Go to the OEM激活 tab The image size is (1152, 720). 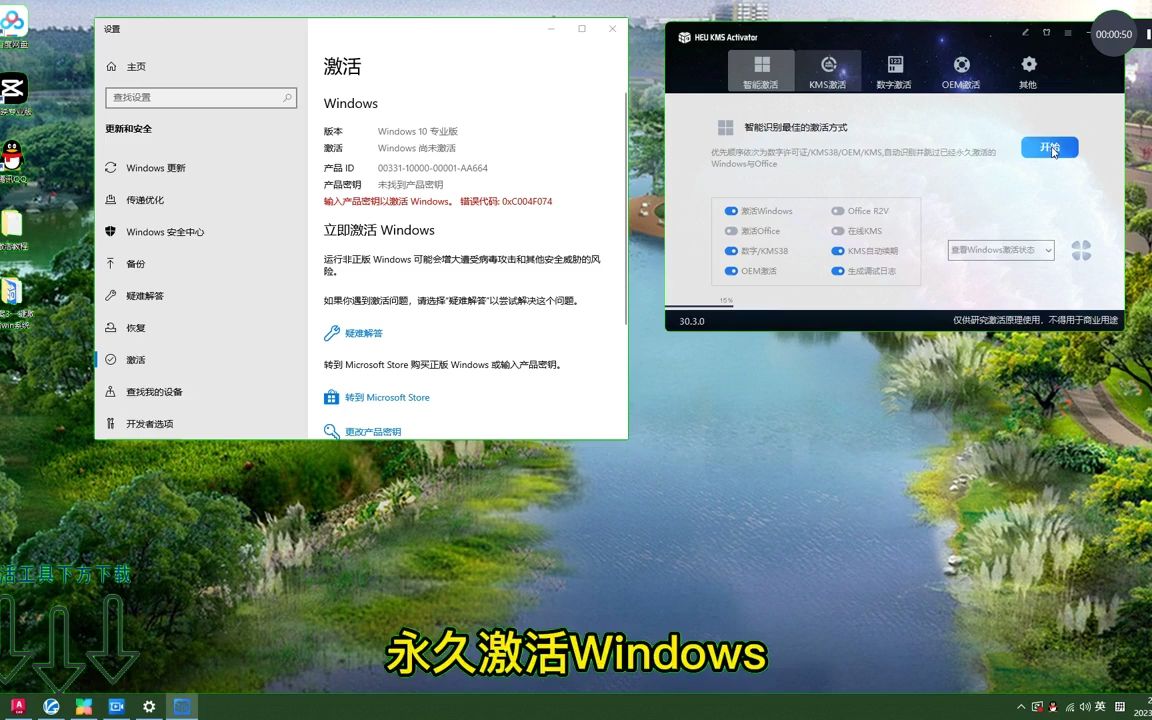tap(961, 71)
